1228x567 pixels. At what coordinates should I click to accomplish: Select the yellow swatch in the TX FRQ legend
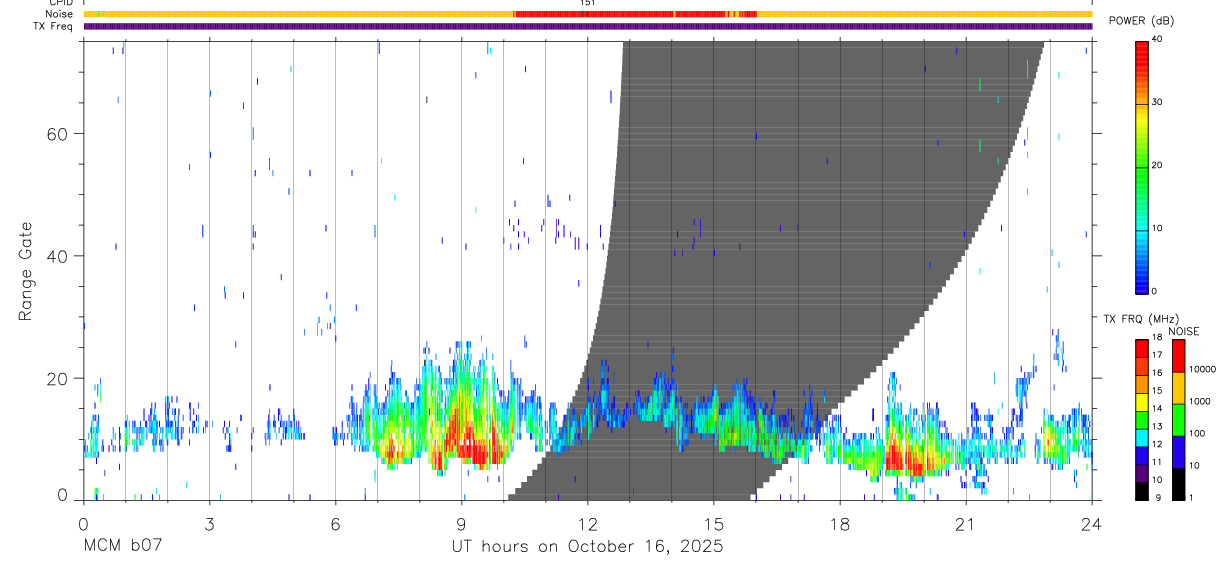point(1141,401)
